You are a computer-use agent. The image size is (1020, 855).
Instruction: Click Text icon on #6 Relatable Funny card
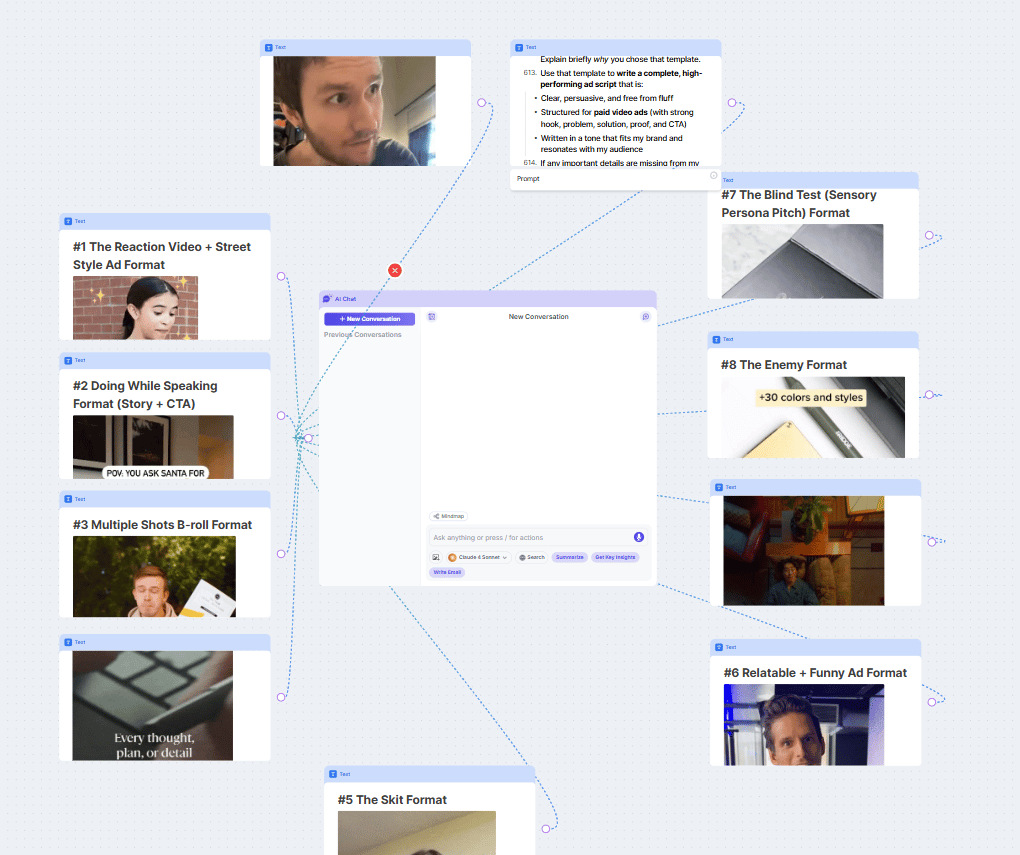click(x=719, y=647)
